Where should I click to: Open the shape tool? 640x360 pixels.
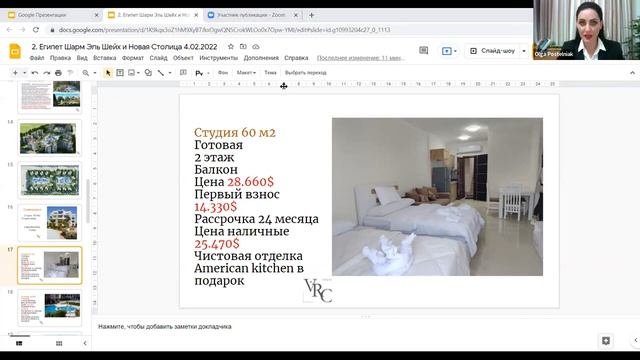(x=148, y=73)
